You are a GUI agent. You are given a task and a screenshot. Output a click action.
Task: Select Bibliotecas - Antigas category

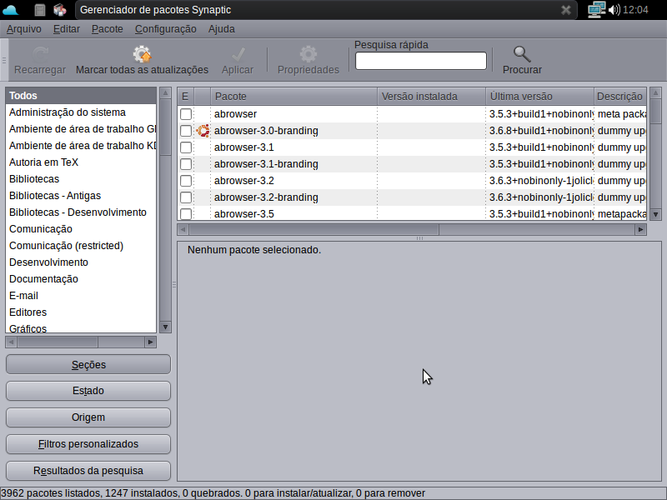(x=81, y=196)
